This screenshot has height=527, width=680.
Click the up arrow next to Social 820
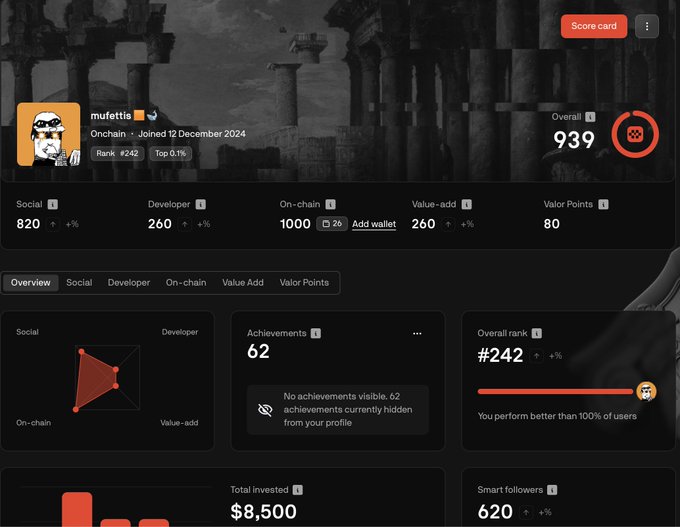pos(52,224)
